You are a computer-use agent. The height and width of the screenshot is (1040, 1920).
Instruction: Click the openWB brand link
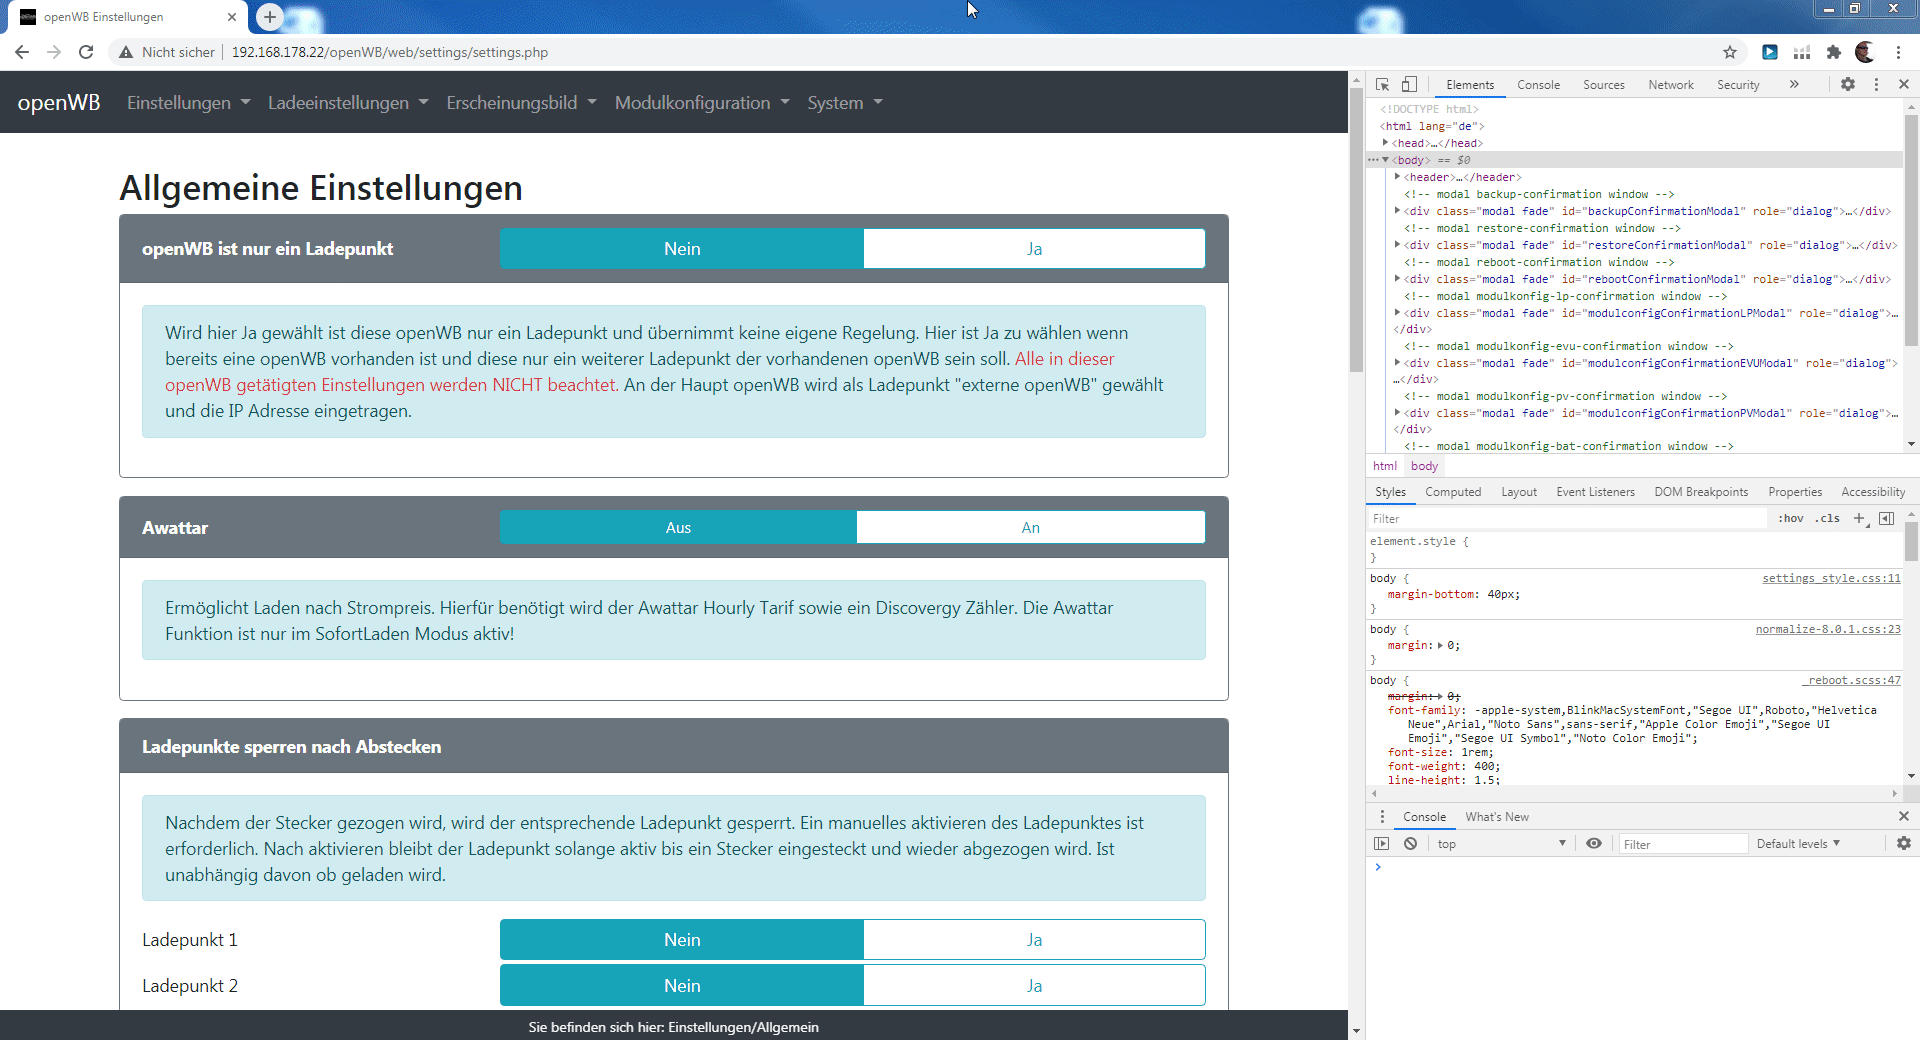point(59,103)
